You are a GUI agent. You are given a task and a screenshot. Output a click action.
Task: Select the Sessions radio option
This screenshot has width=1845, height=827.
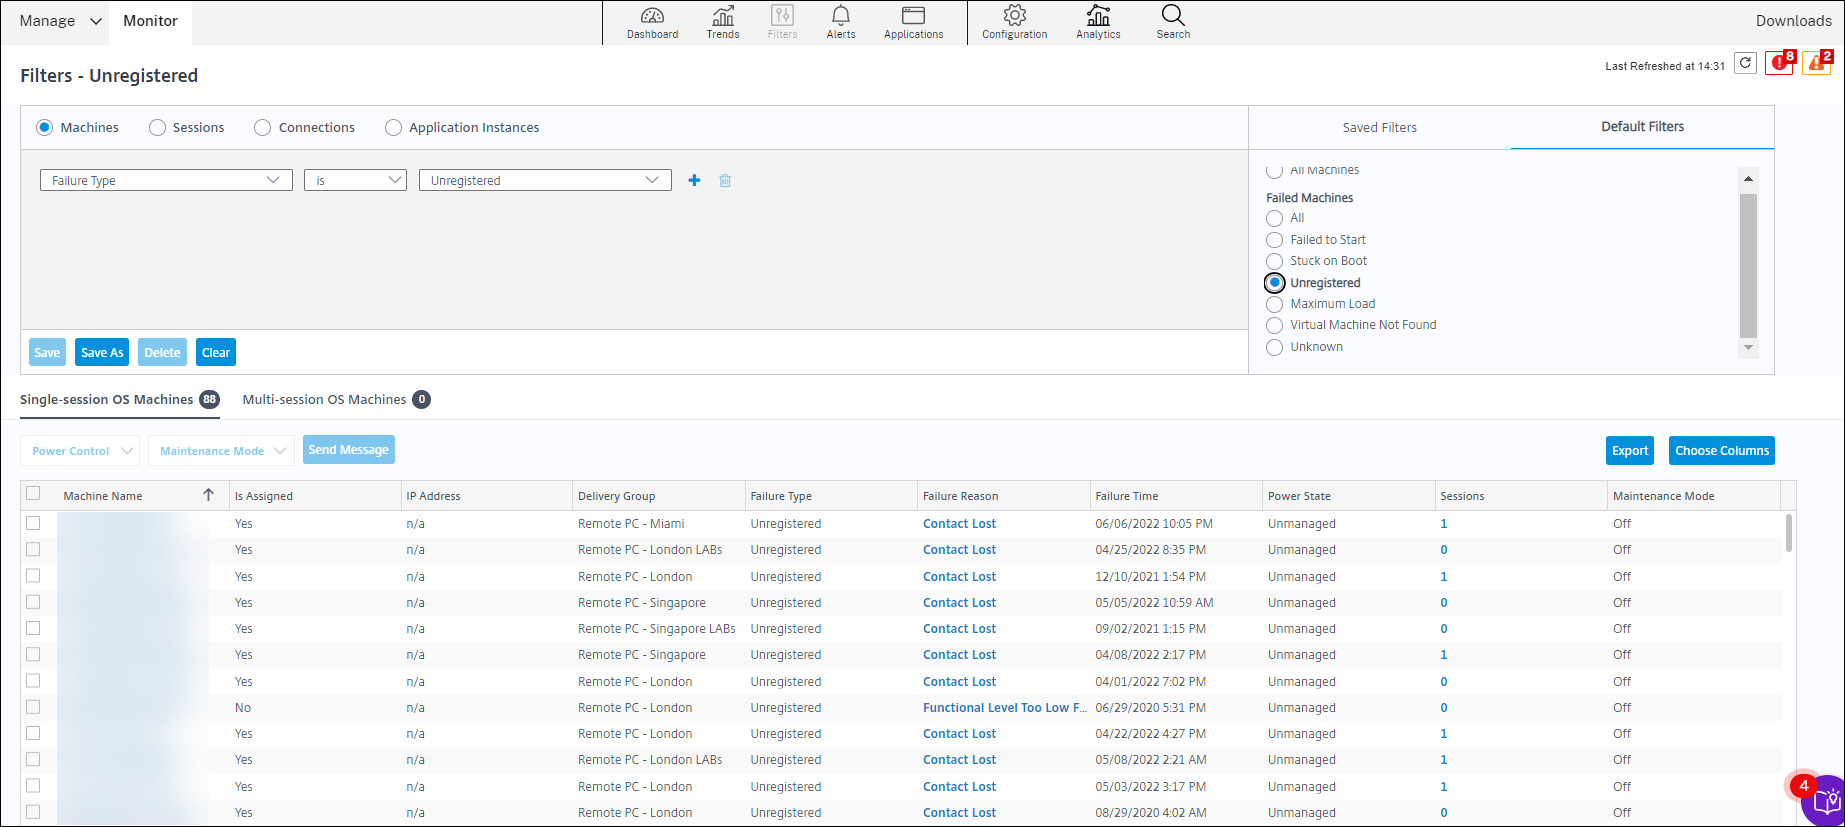tap(157, 127)
